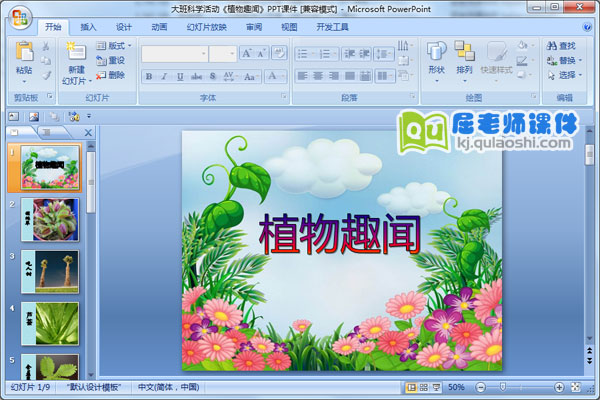Open the Review (审阅) tab
Viewport: 600px width, 400px height.
coord(254,27)
